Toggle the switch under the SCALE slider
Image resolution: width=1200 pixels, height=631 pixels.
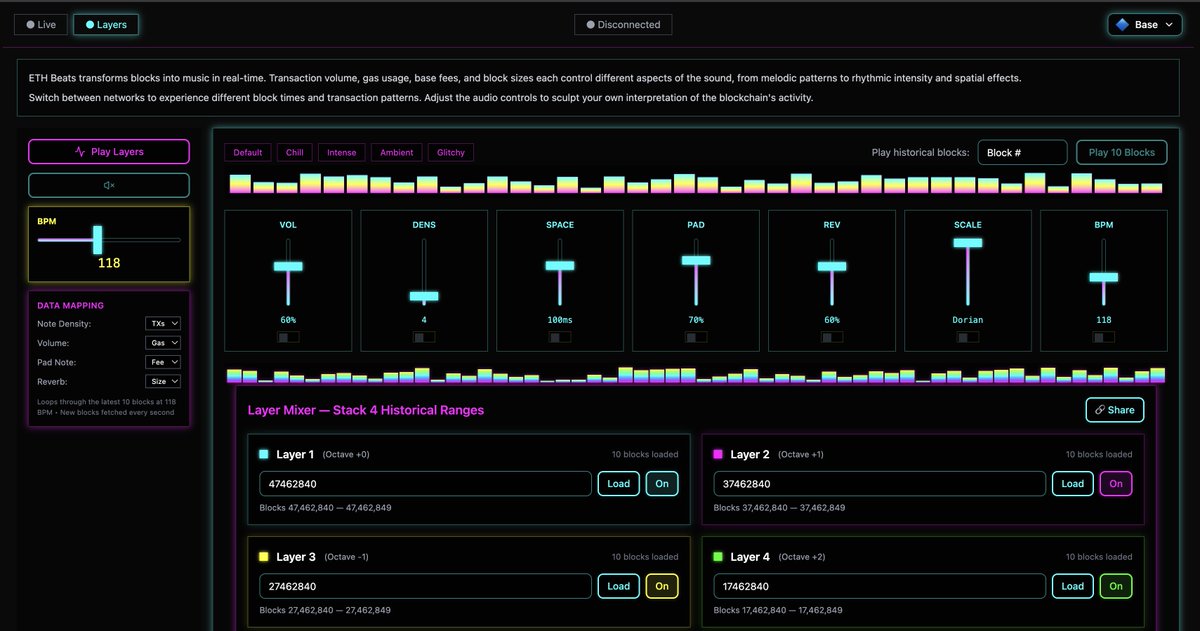coord(968,338)
